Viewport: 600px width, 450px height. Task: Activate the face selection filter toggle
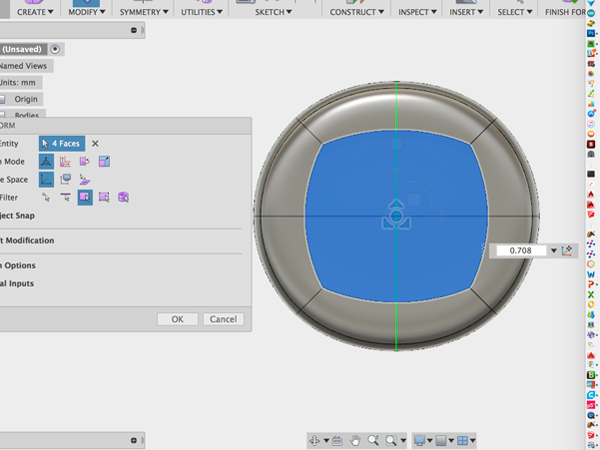[x=85, y=197]
